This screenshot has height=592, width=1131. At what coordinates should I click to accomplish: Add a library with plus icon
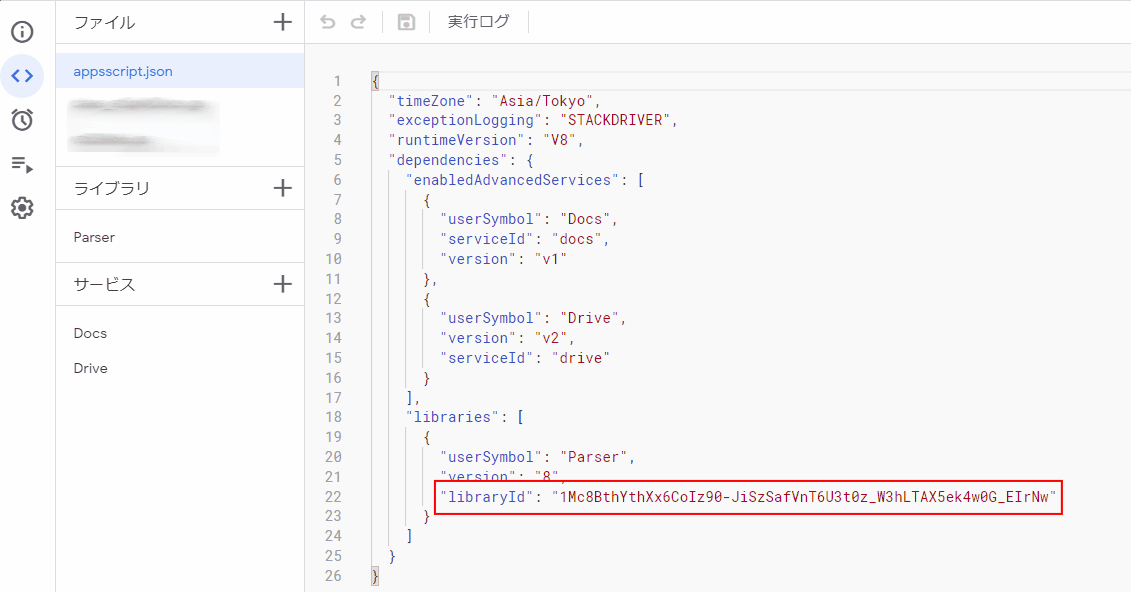pos(283,188)
